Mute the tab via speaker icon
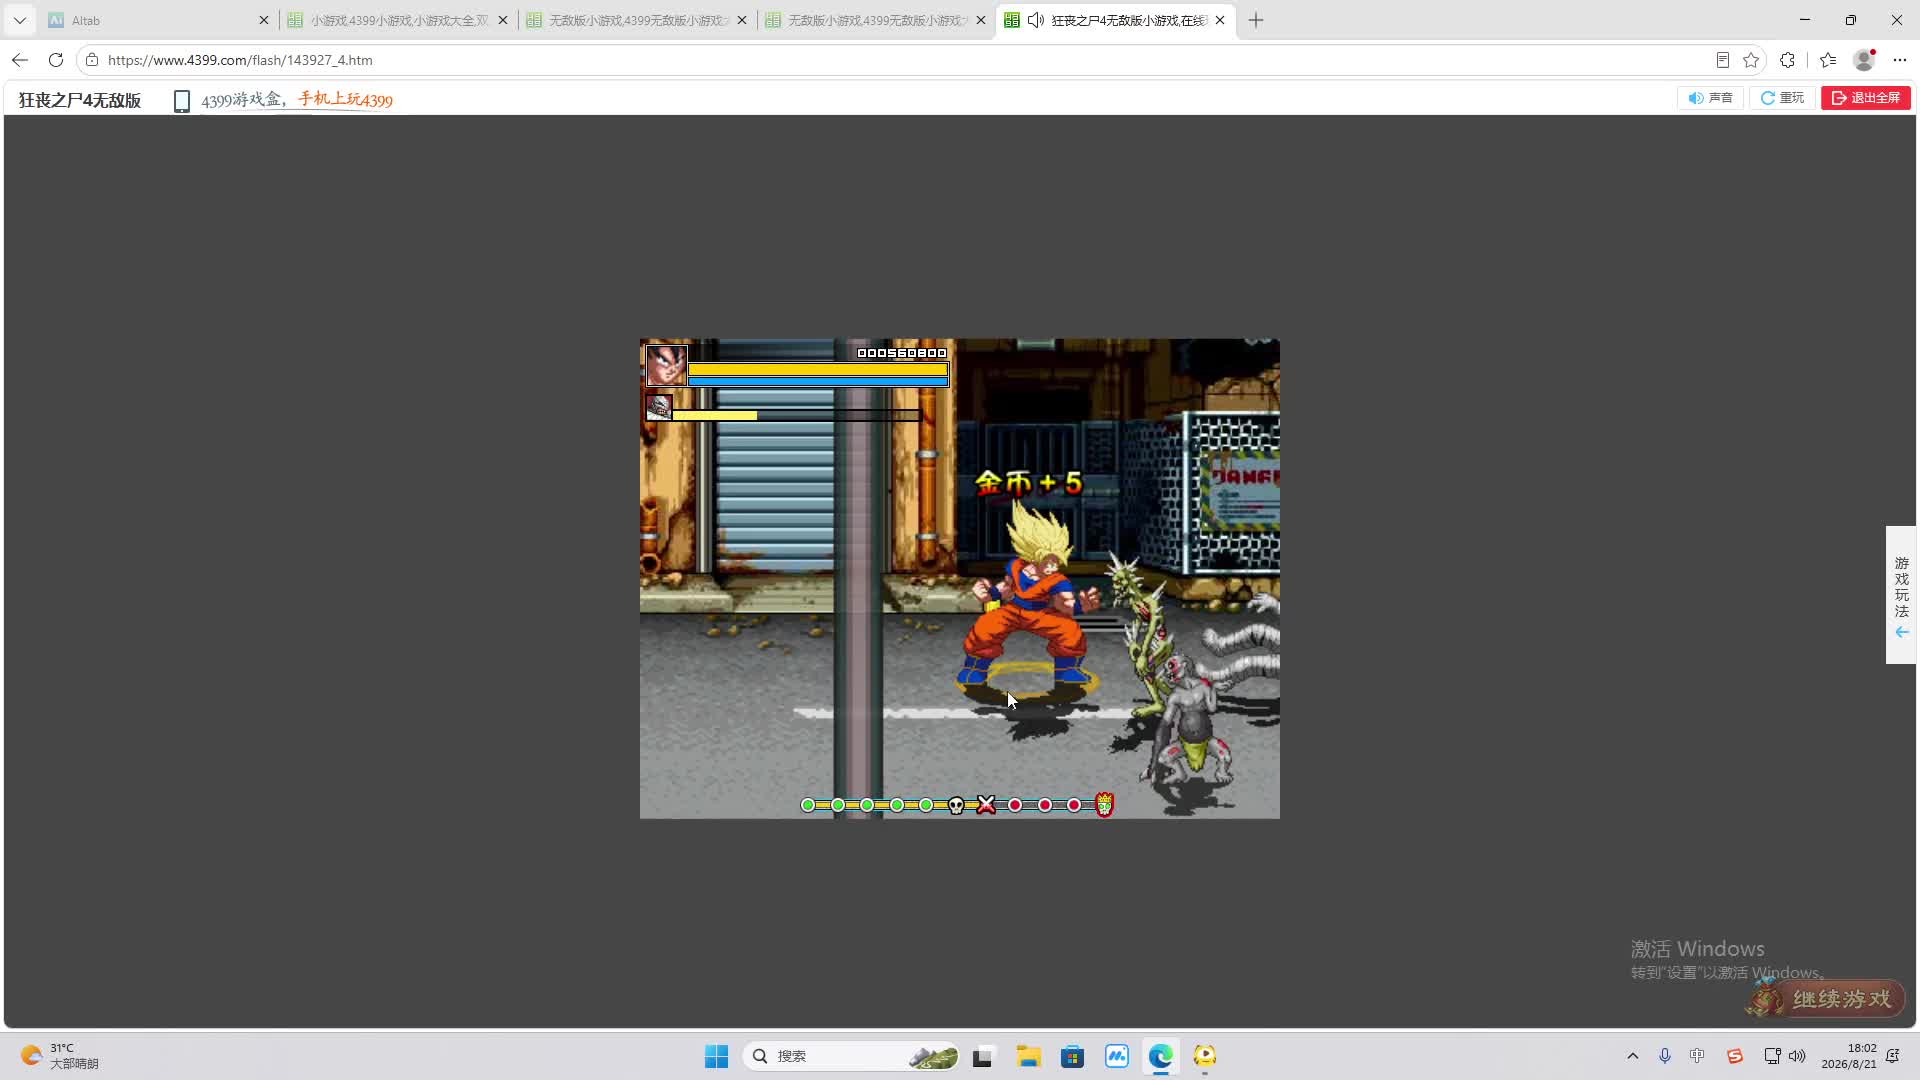Image resolution: width=1920 pixels, height=1080 pixels. [1035, 20]
